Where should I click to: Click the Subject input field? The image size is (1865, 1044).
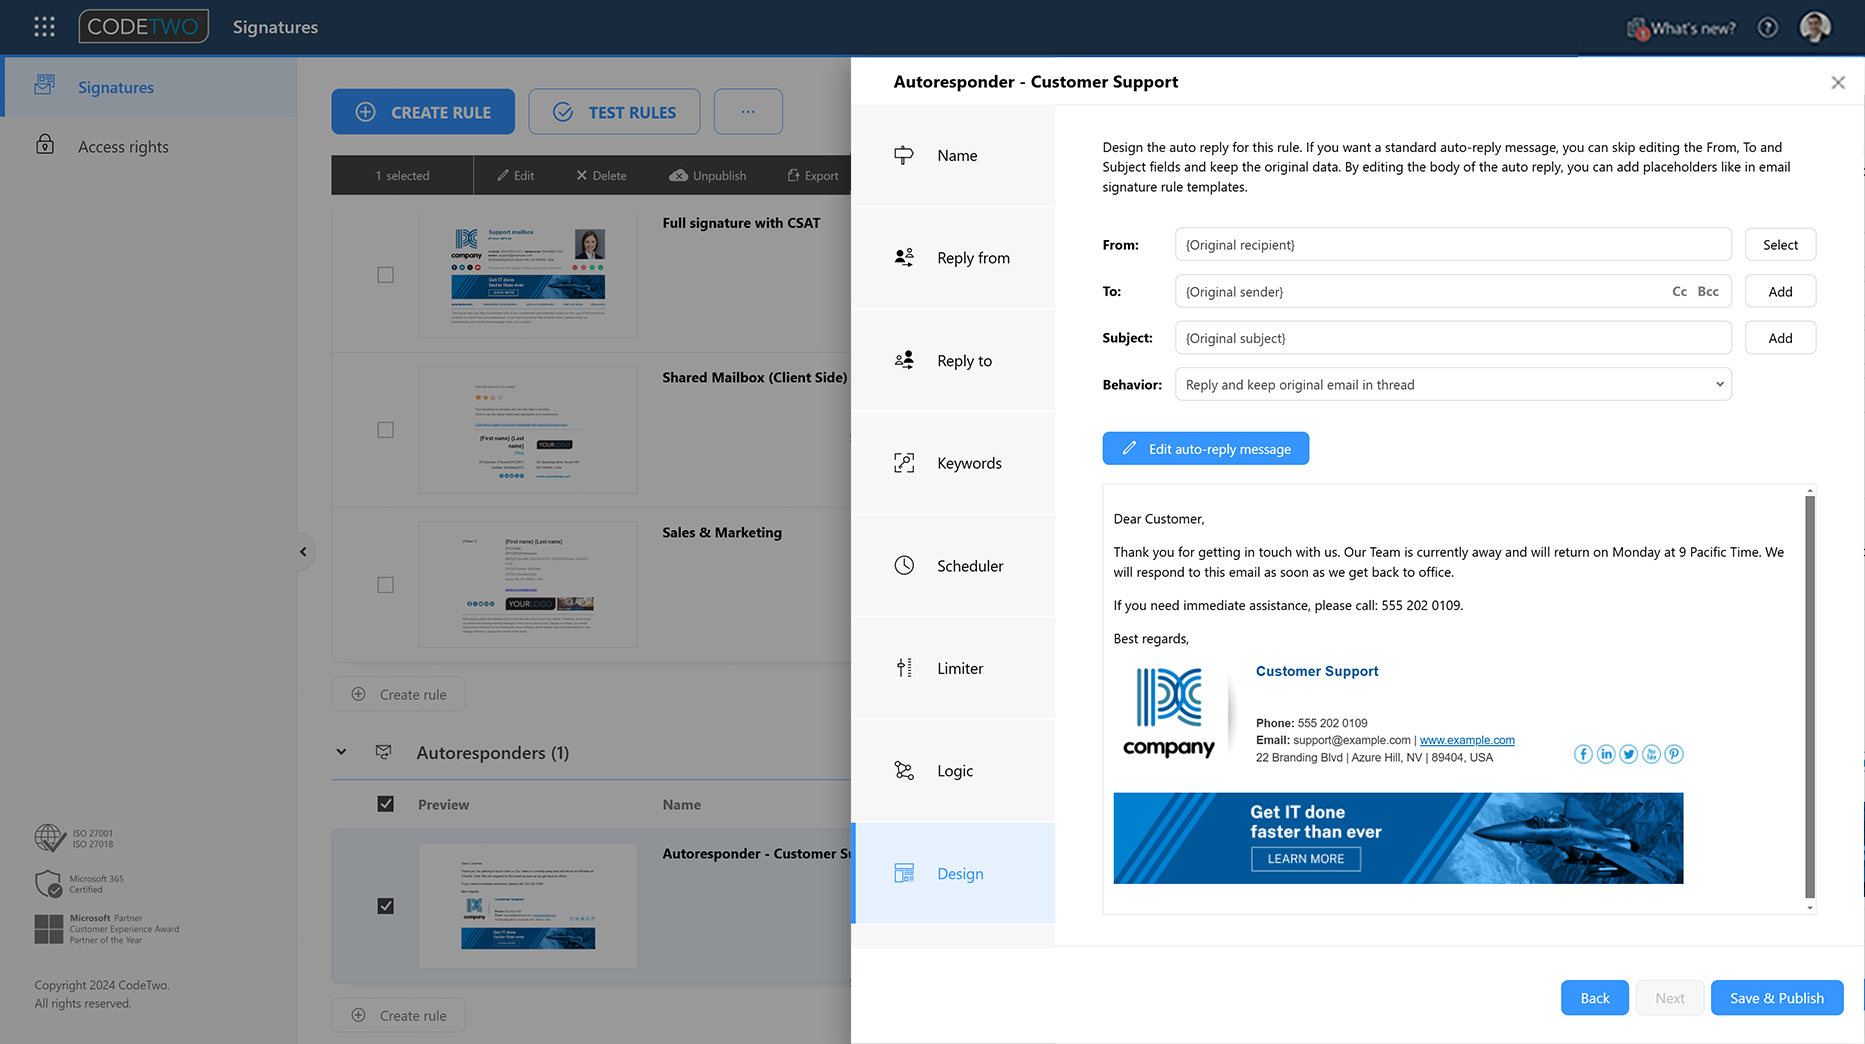pyautogui.click(x=1453, y=338)
